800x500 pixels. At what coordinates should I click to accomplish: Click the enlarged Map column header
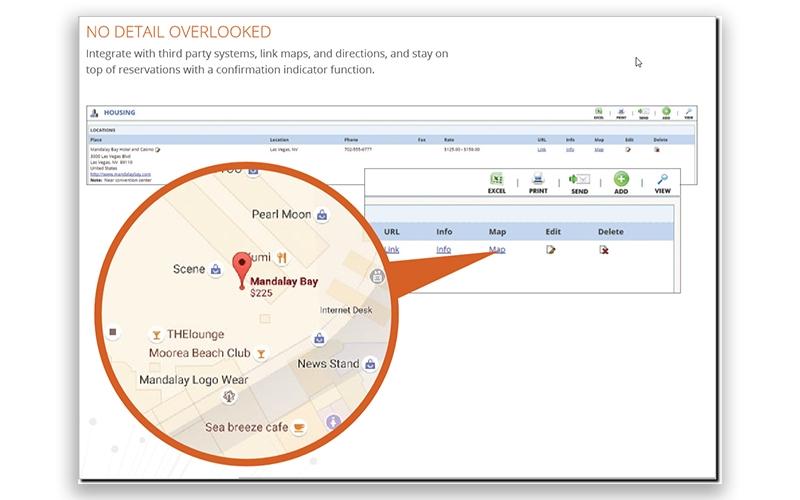(x=497, y=232)
